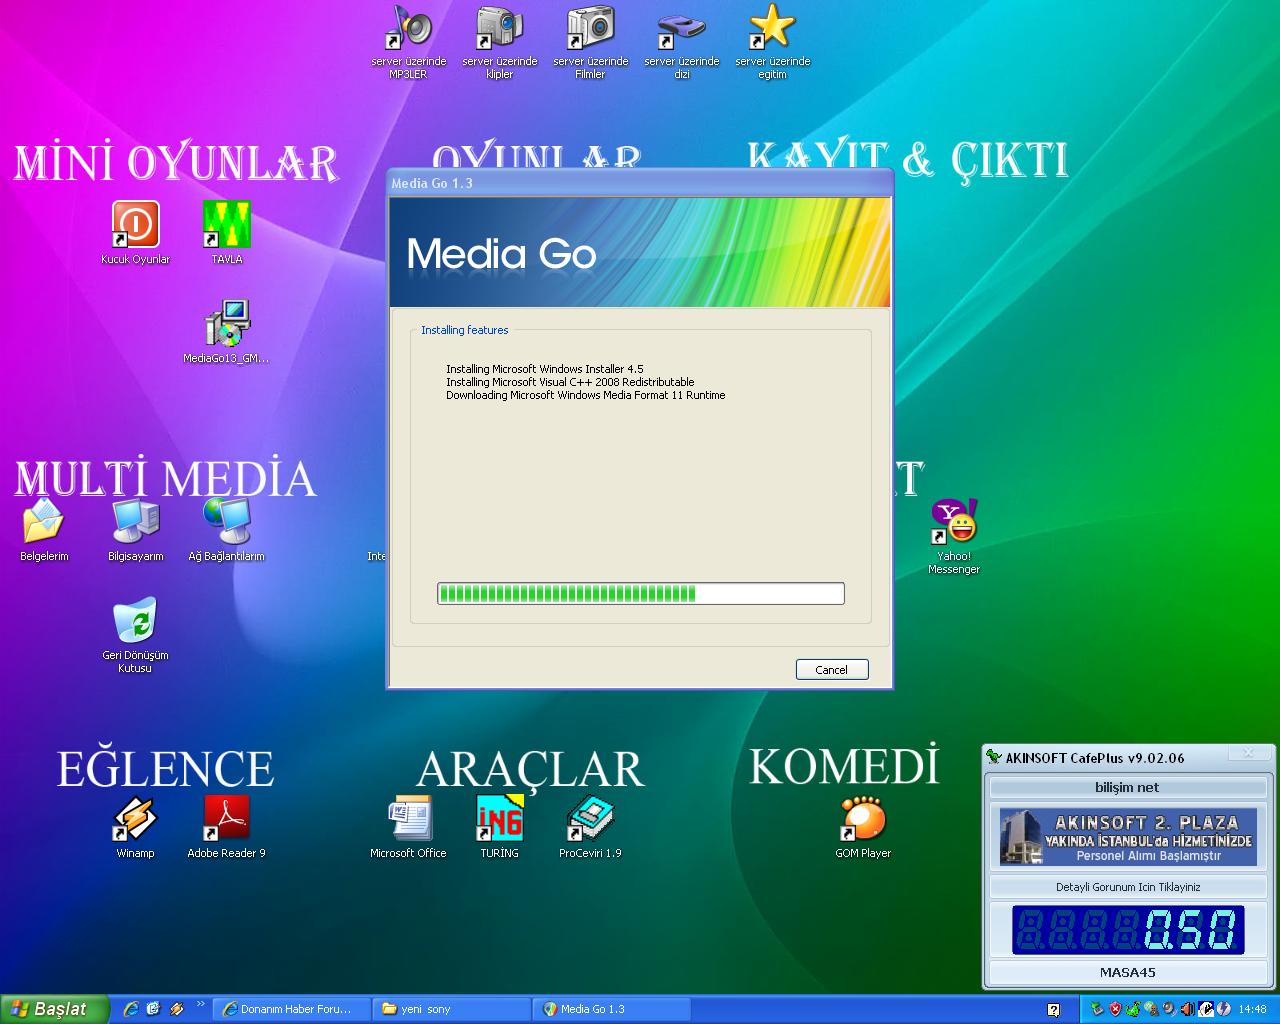
Task: Click Winamp quick launch icon
Action: 177,1009
